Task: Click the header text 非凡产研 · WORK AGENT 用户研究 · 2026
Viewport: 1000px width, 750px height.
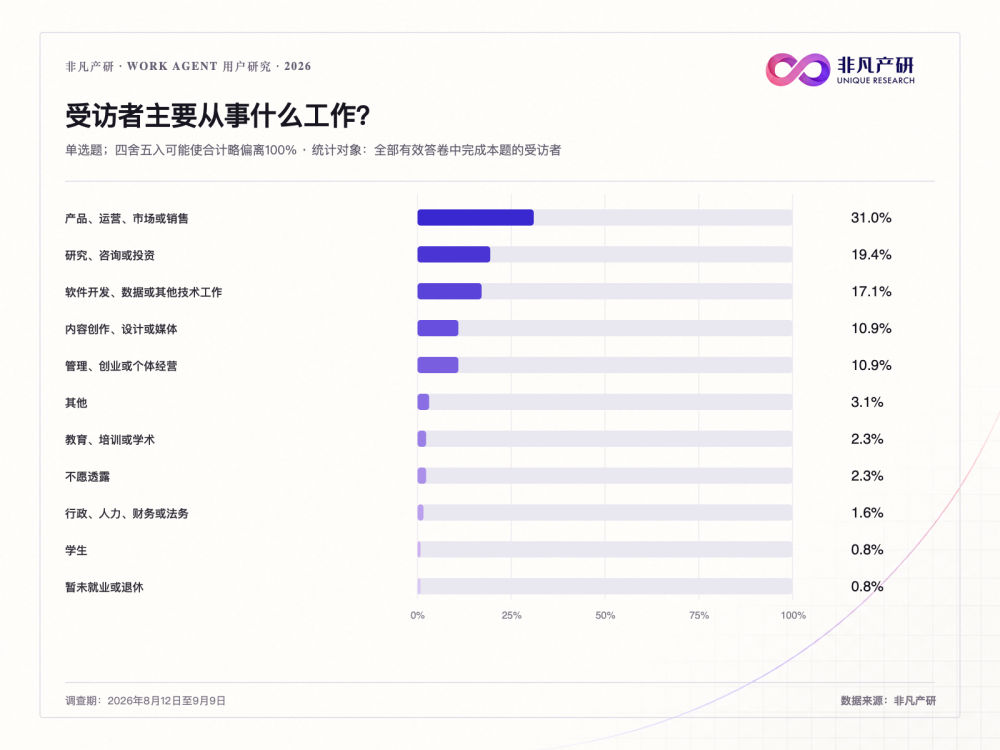Action: pos(188,66)
